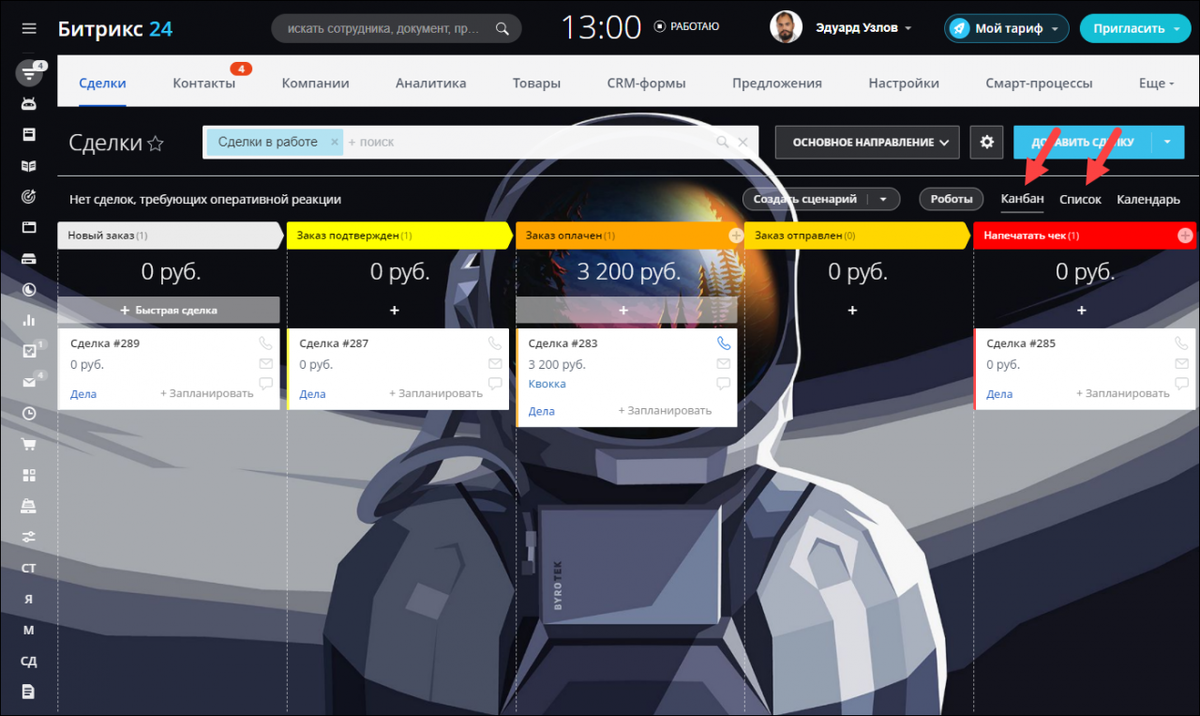Open the bar chart icon in sidebar
1200x716 pixels.
point(29,320)
